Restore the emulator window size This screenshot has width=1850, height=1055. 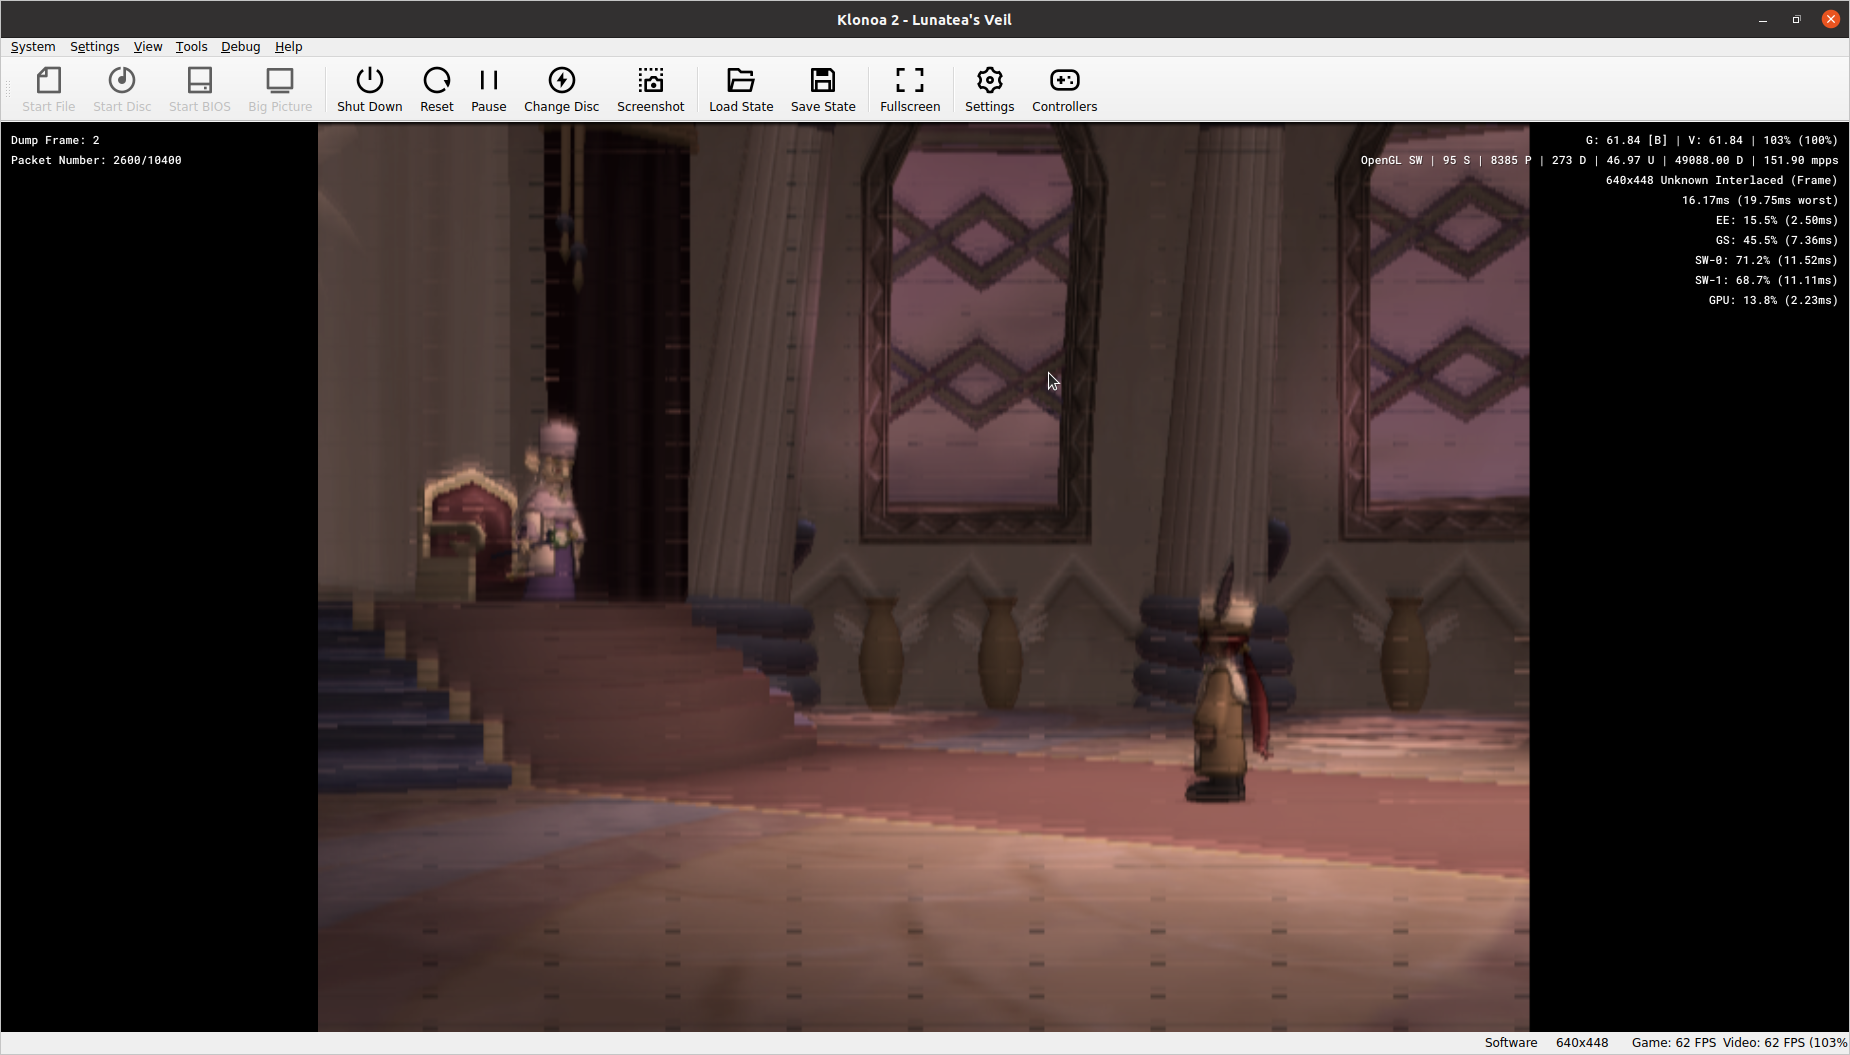1797,19
